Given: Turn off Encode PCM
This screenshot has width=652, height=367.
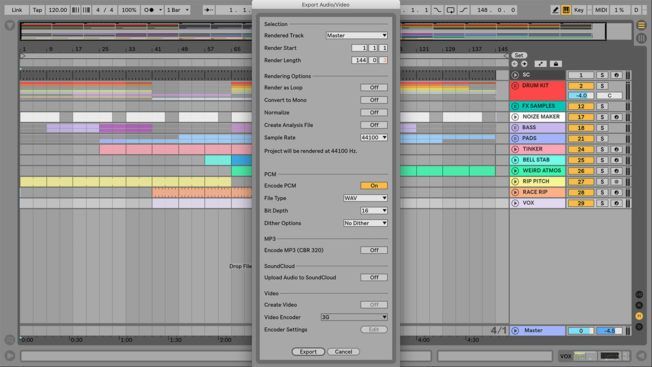Looking at the screenshot, I should (x=374, y=186).
